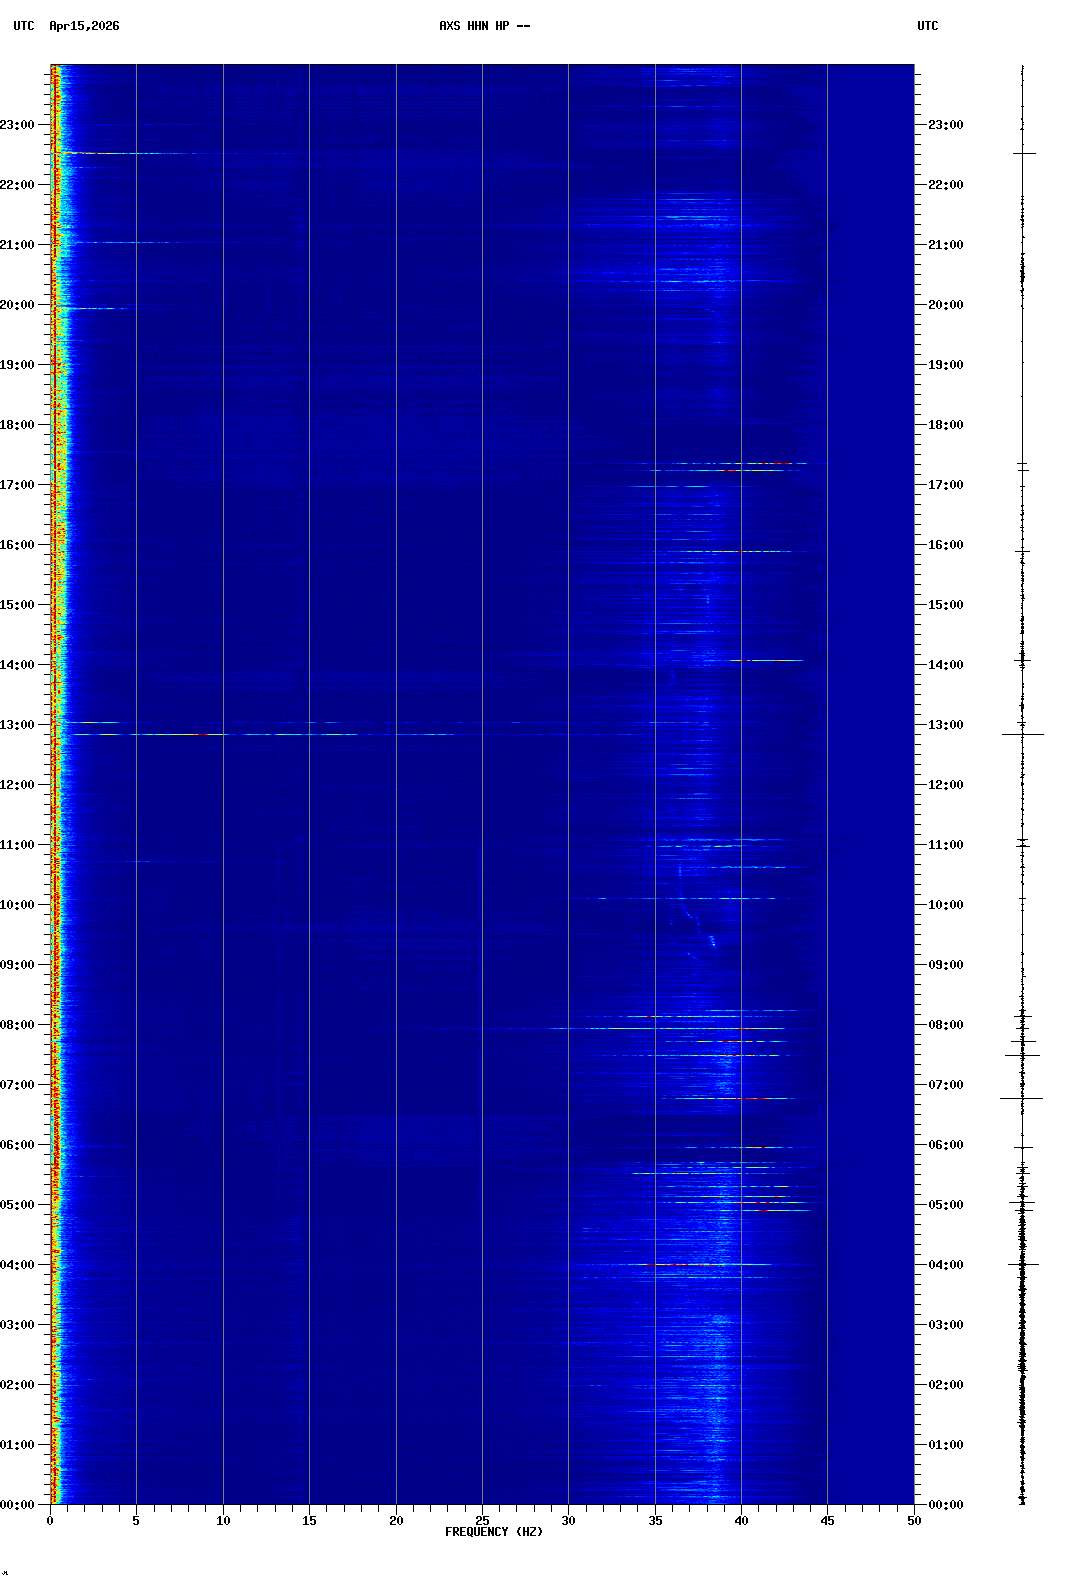Click the 00:00 label on left time axis

tap(17, 1505)
